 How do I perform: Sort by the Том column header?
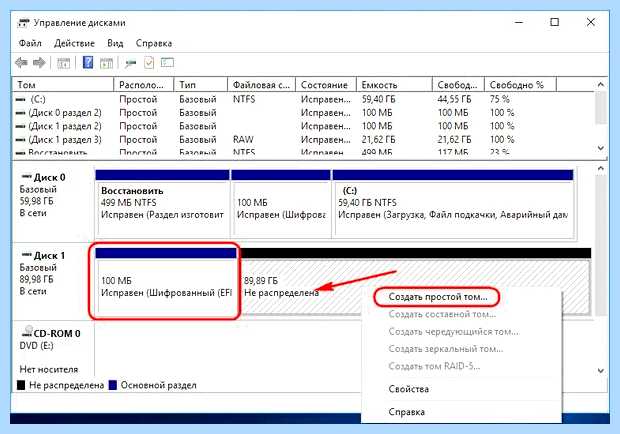[63, 85]
